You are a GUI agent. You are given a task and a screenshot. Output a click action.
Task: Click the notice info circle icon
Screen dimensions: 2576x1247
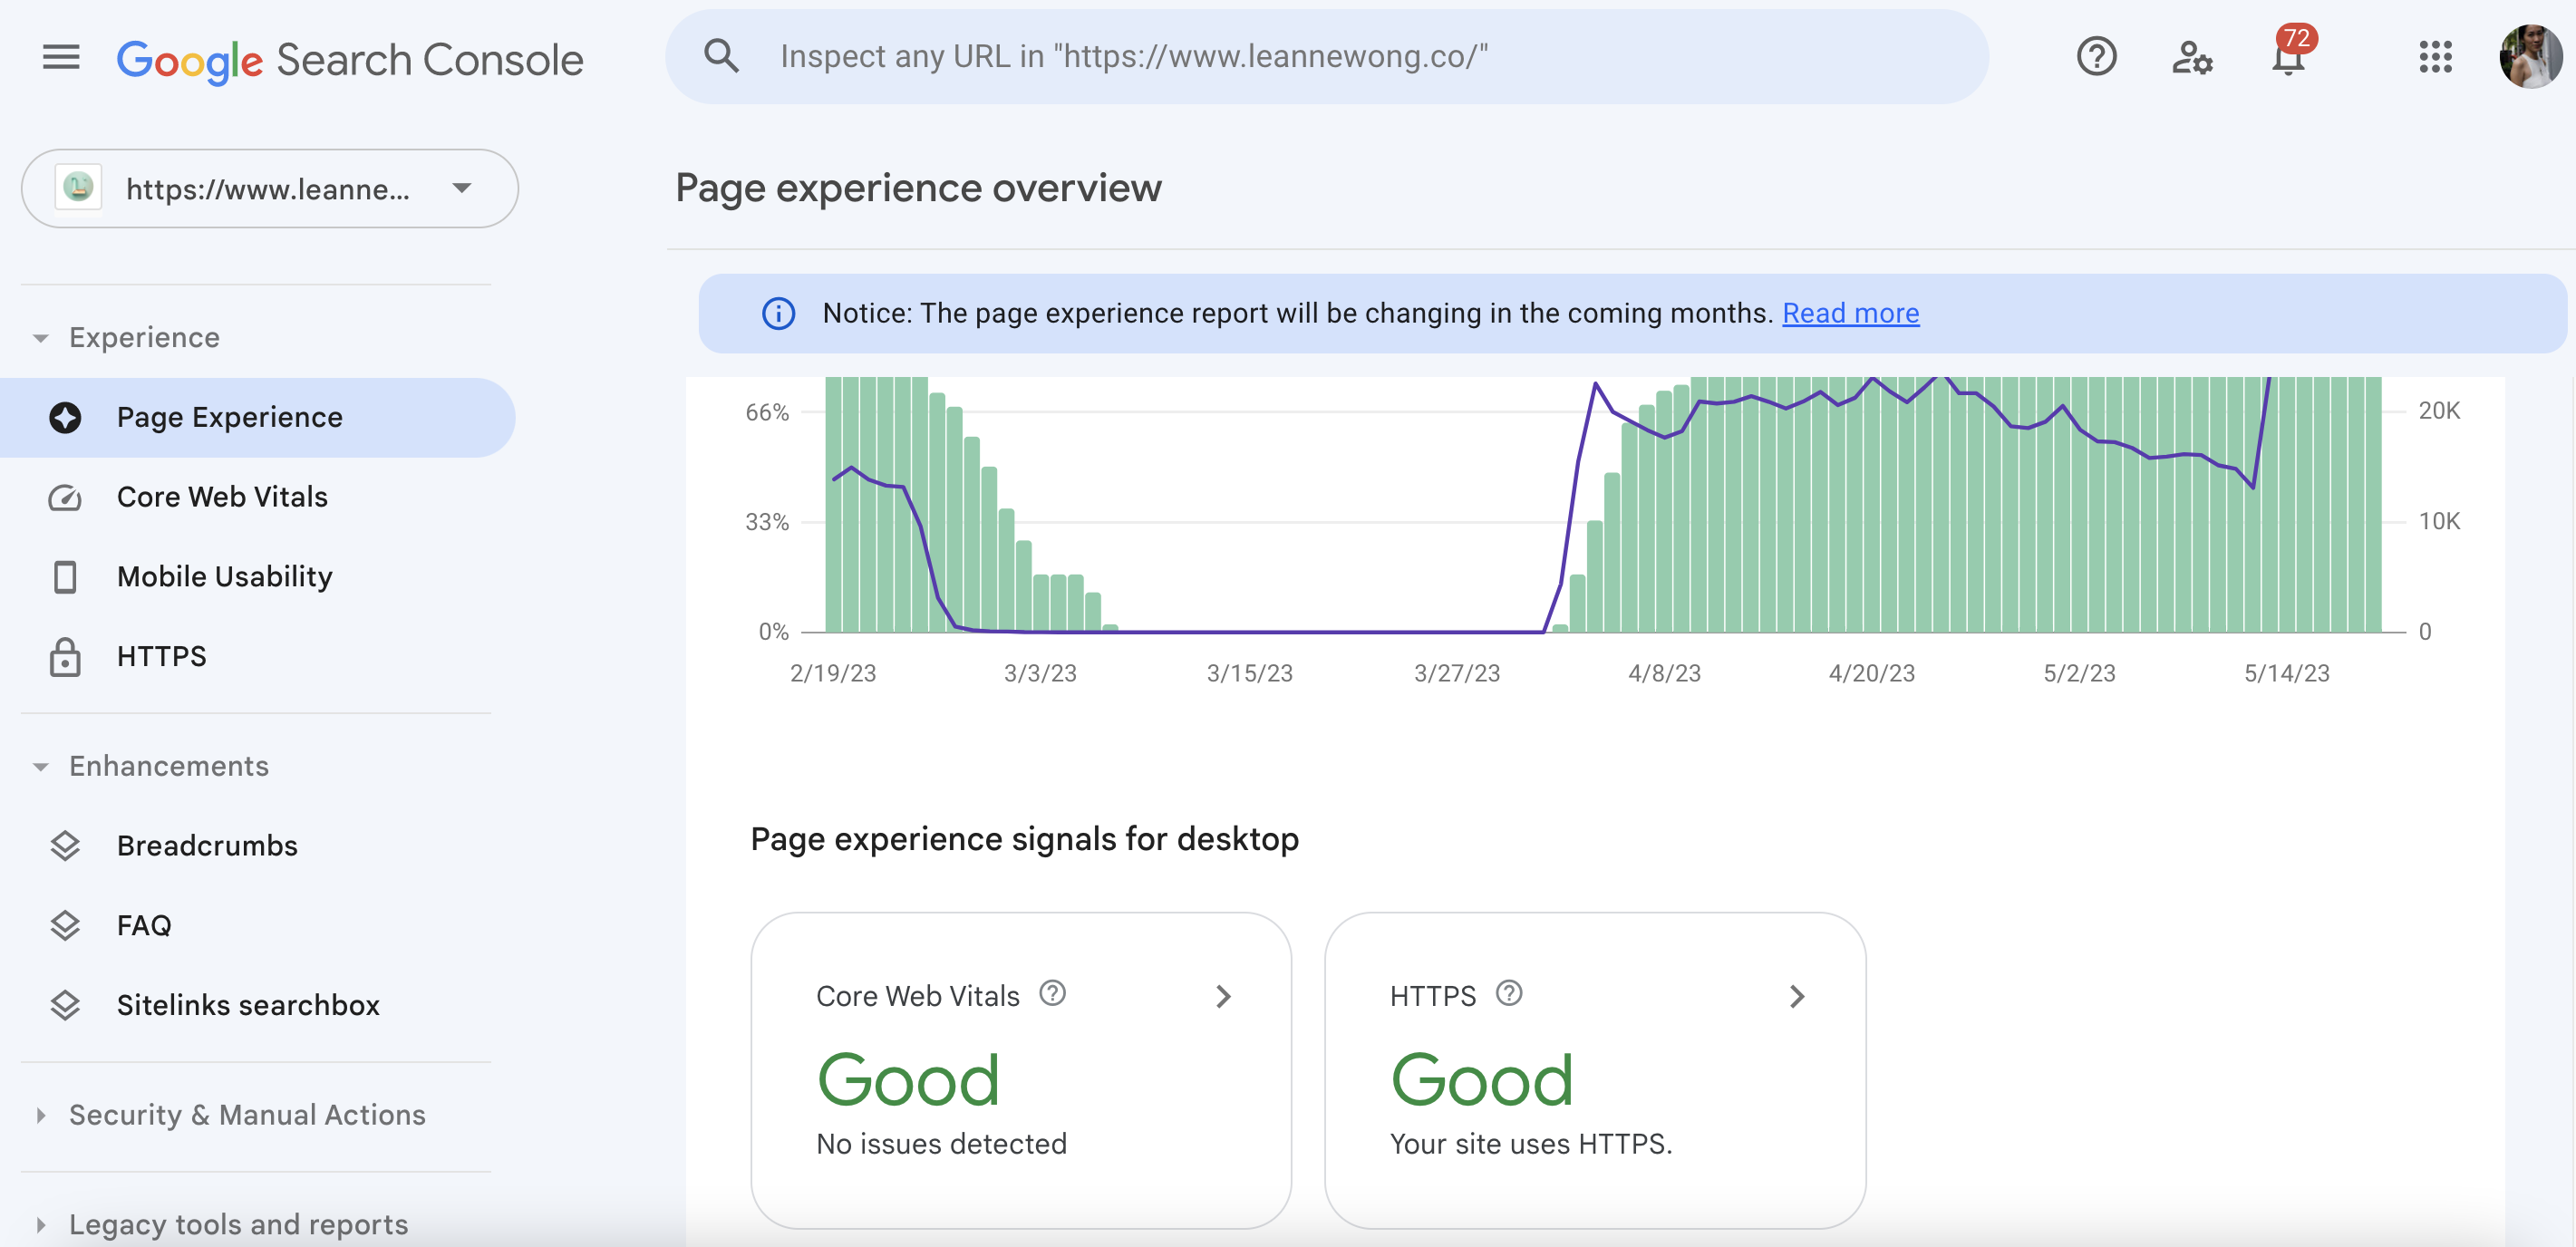point(778,313)
